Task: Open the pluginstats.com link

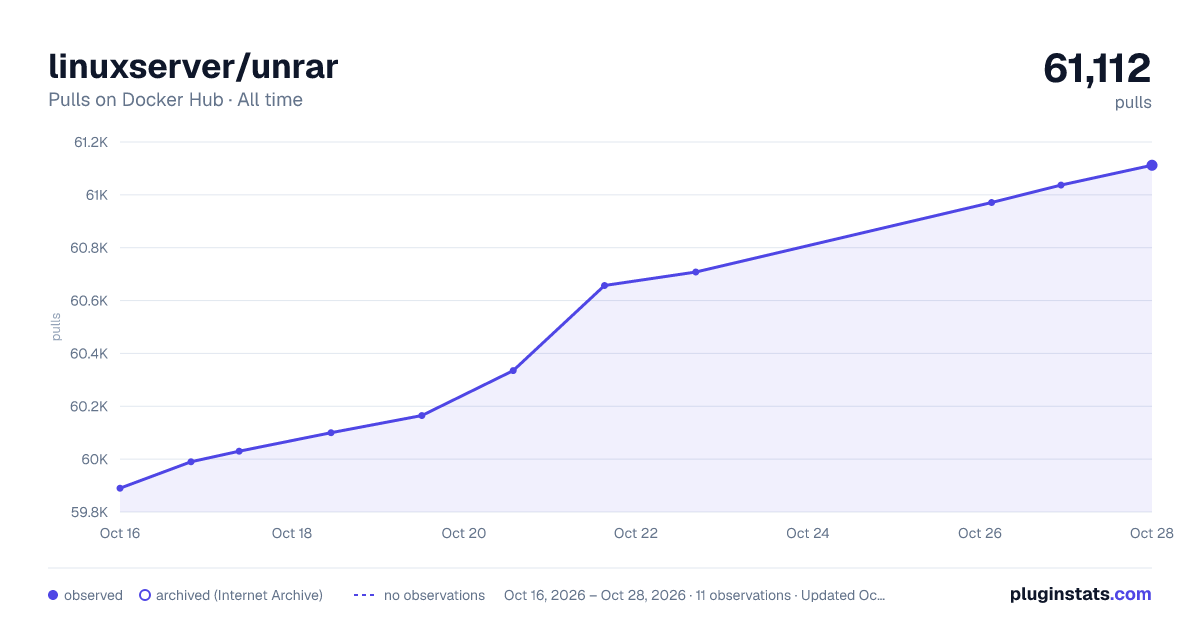Action: 1080,594
